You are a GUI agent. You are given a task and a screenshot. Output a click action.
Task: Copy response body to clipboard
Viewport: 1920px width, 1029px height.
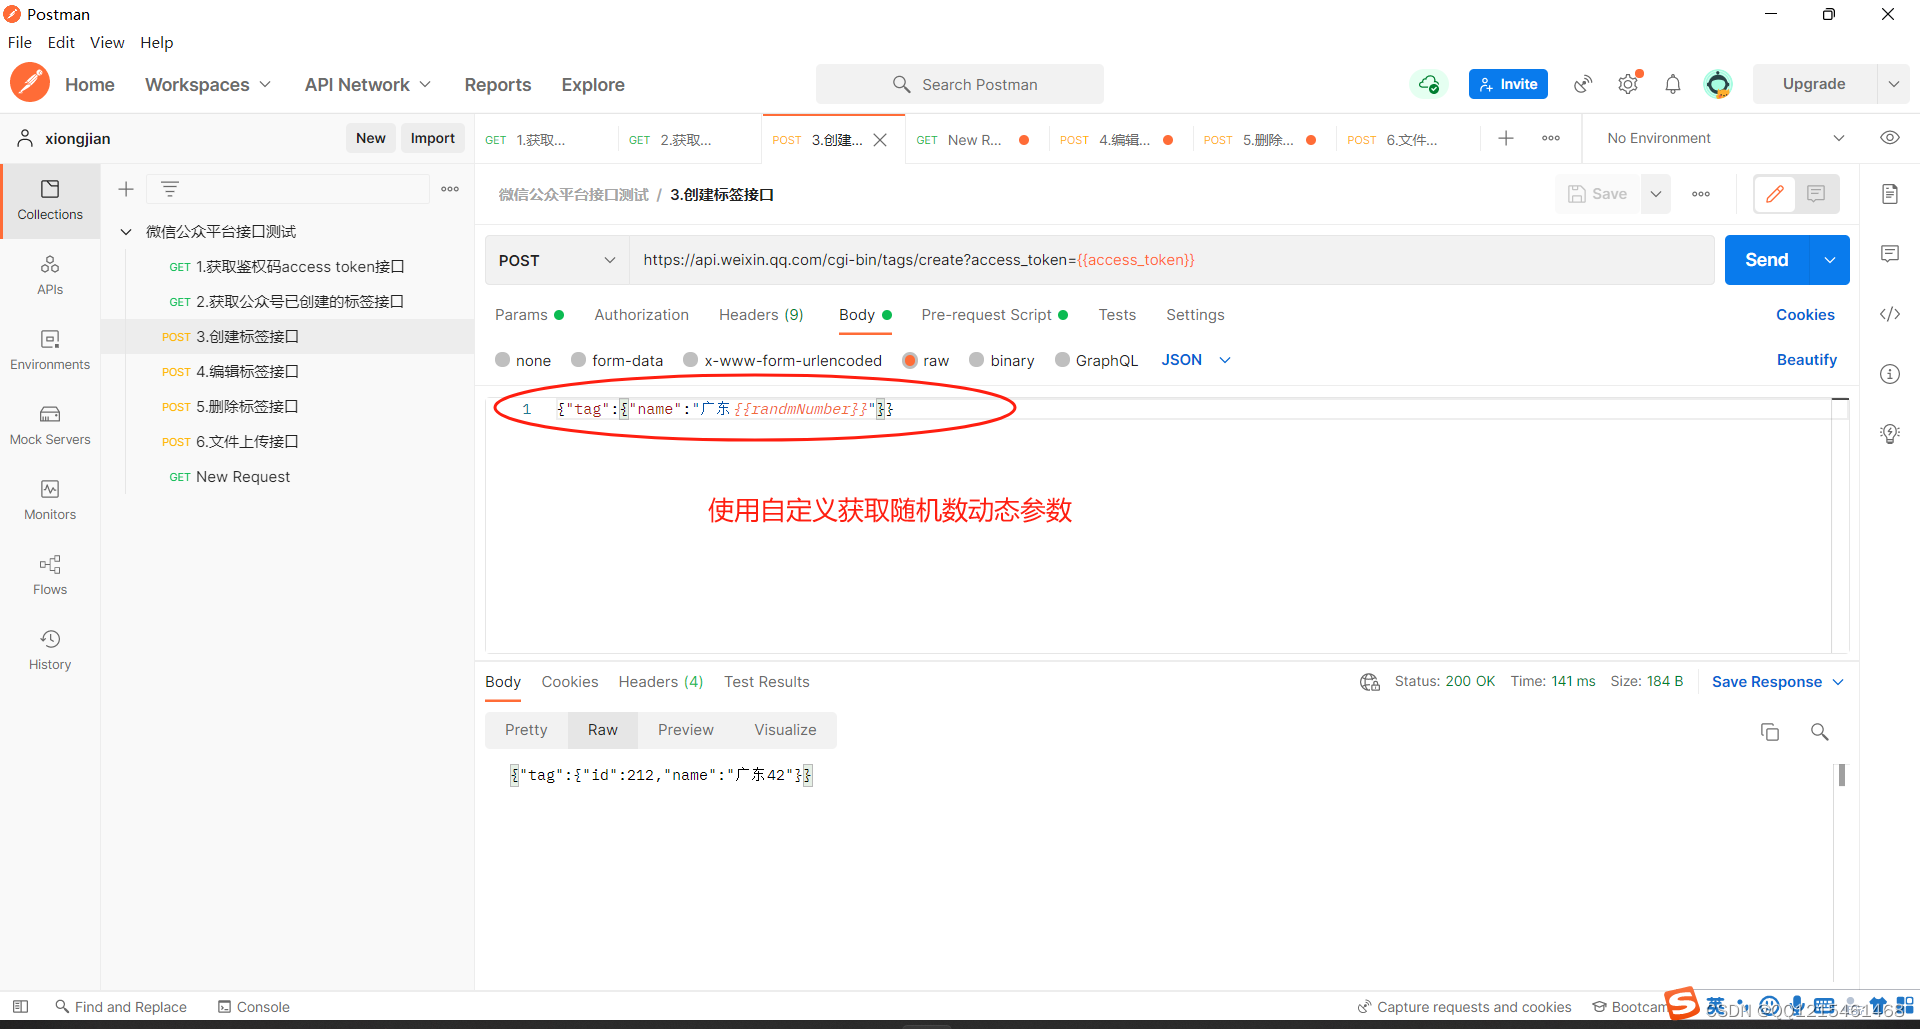tap(1770, 732)
